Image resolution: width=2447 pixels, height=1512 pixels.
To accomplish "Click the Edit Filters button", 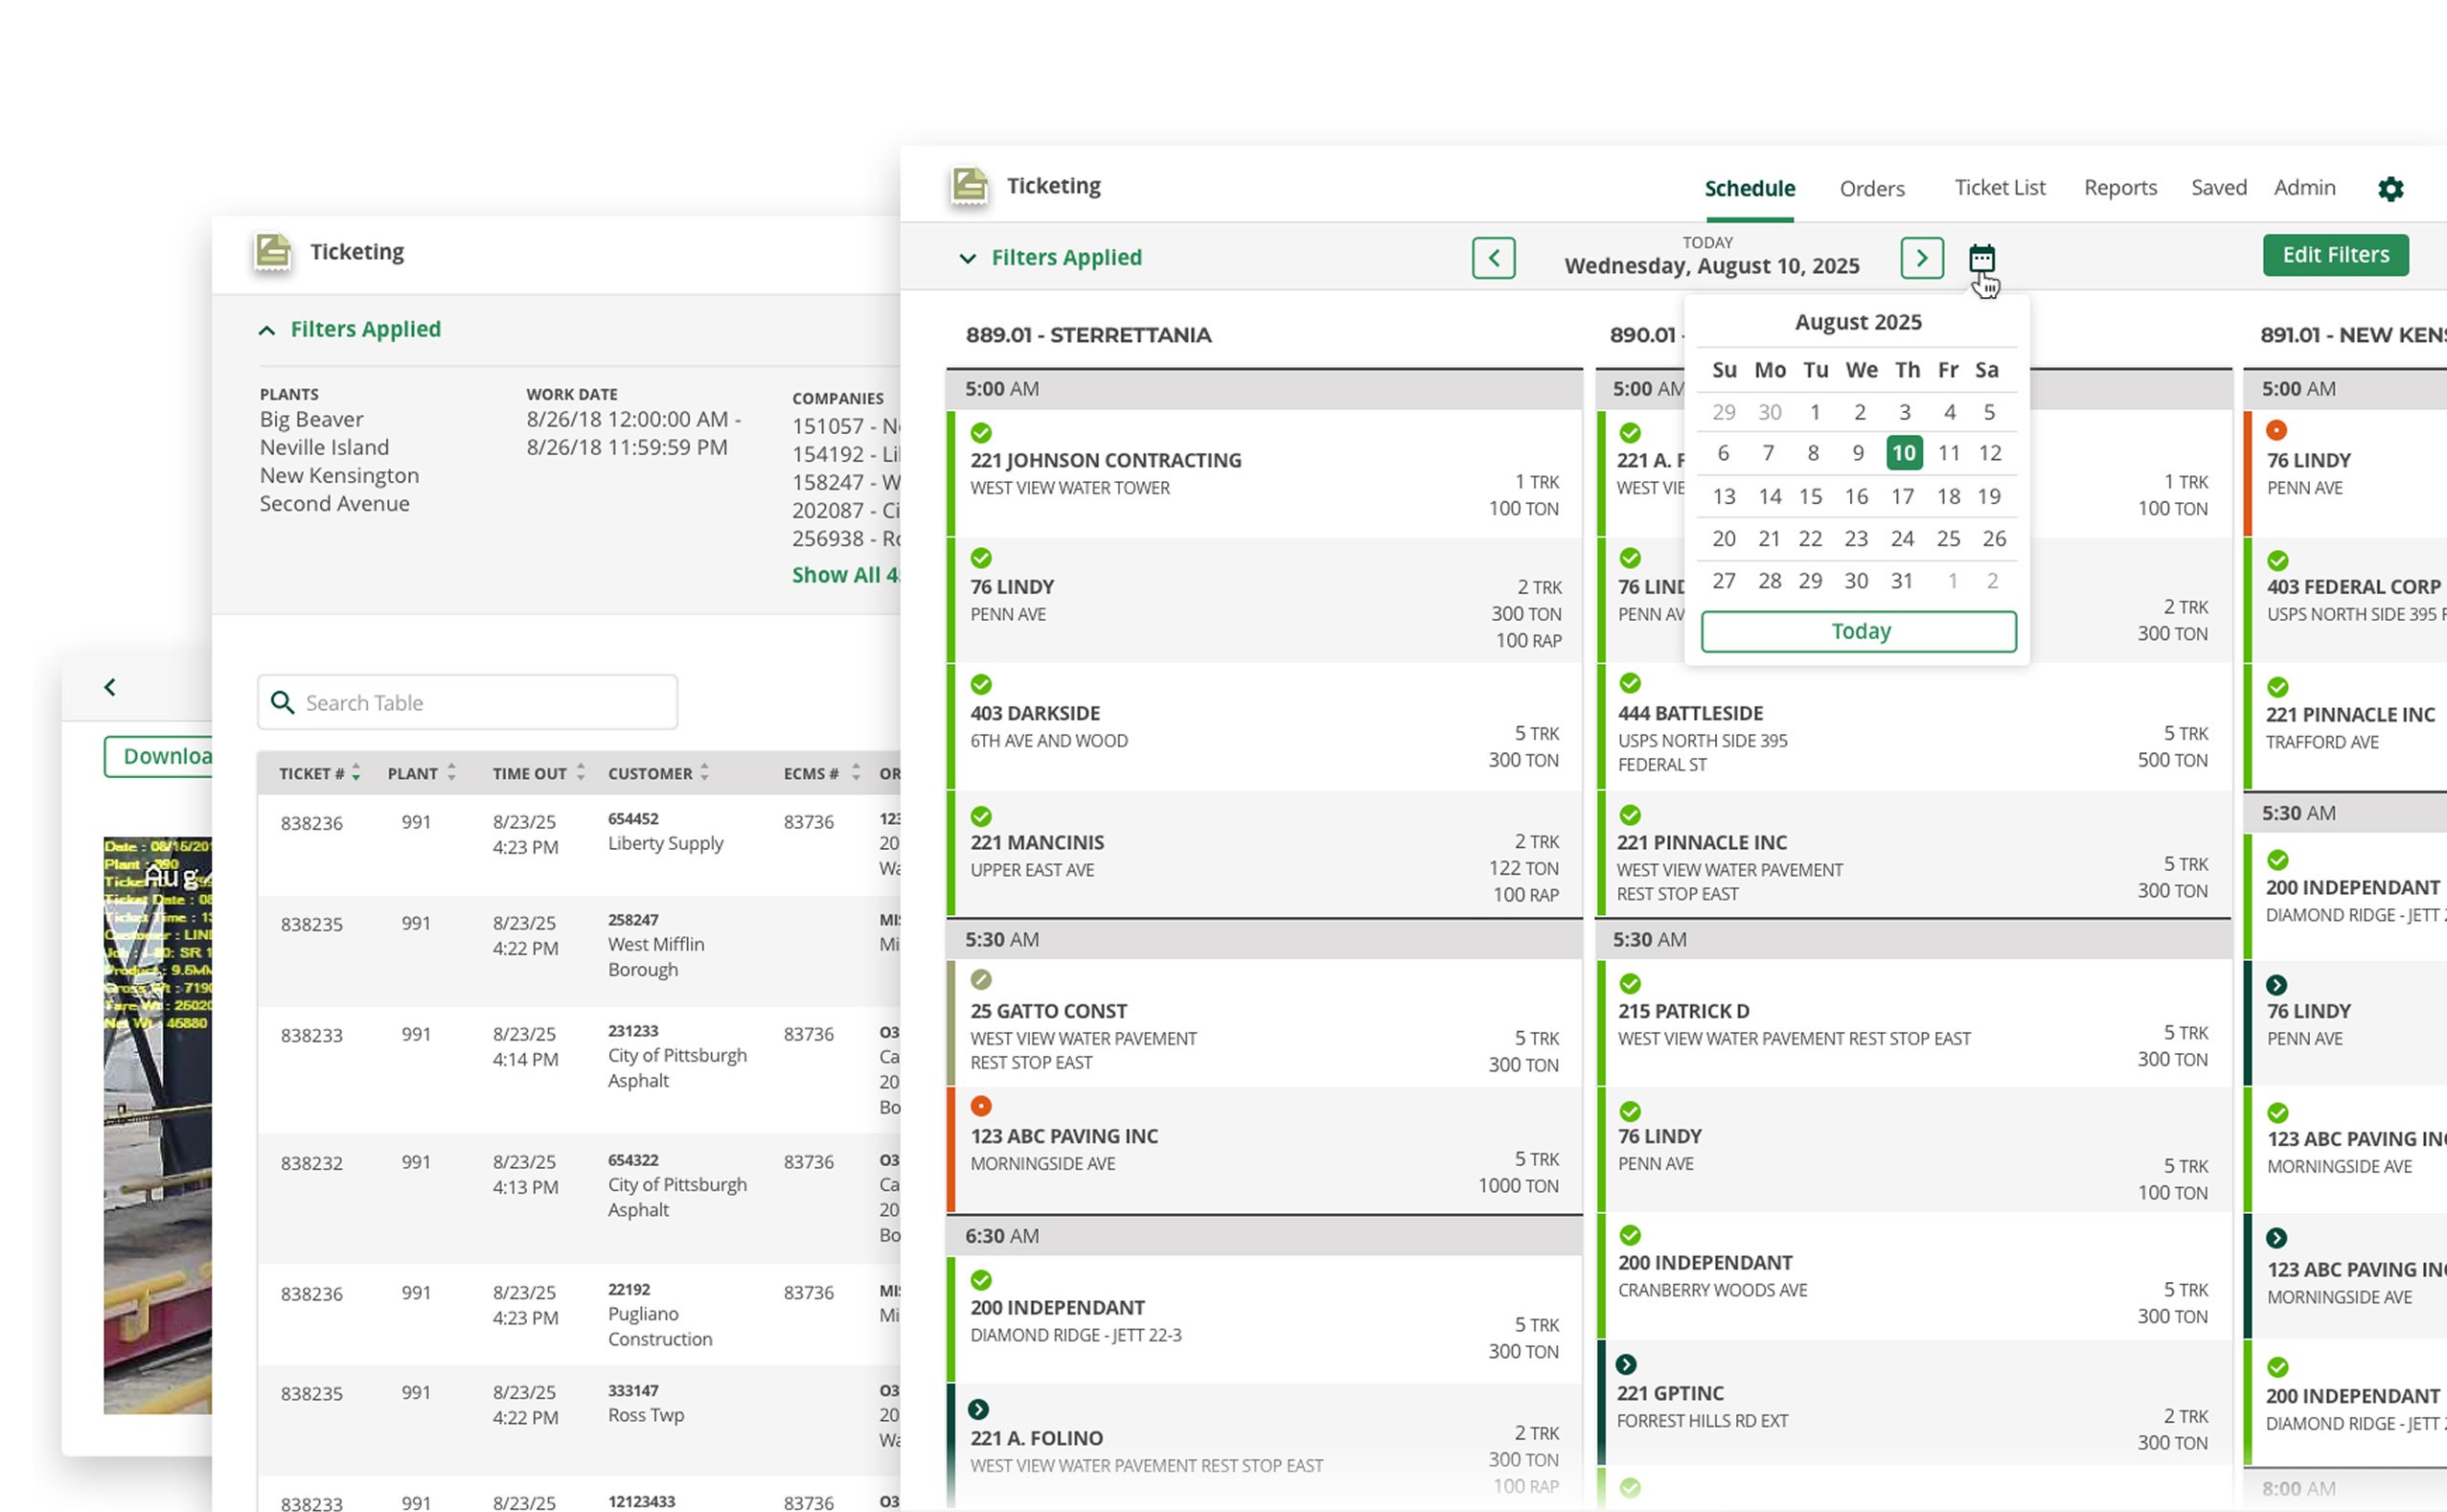I will (2335, 254).
